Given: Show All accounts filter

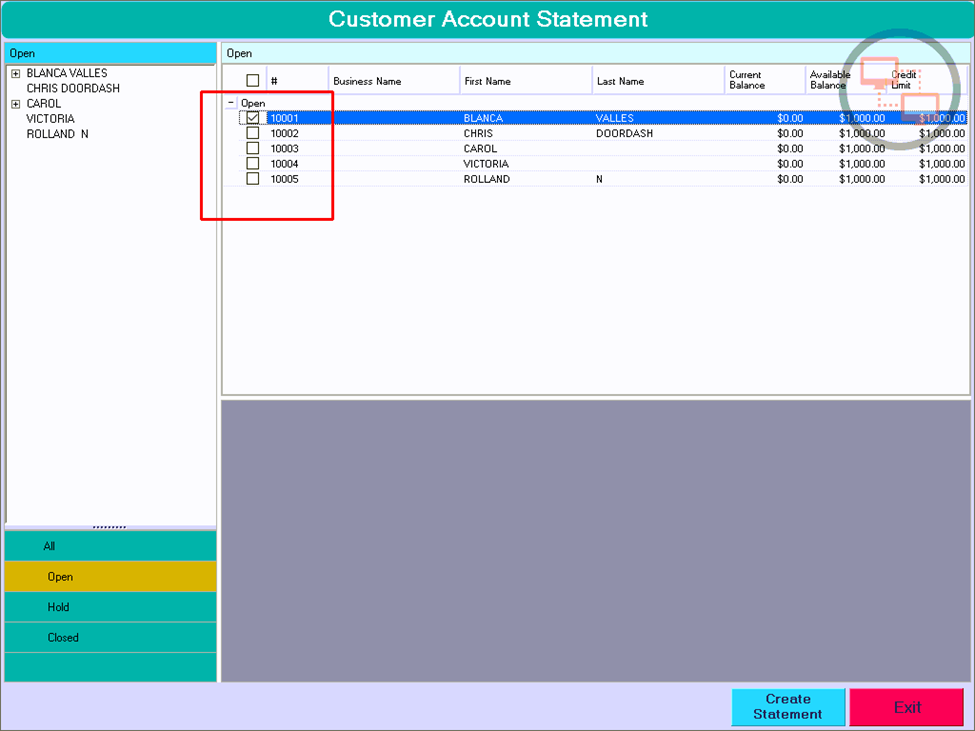Looking at the screenshot, I should (111, 546).
